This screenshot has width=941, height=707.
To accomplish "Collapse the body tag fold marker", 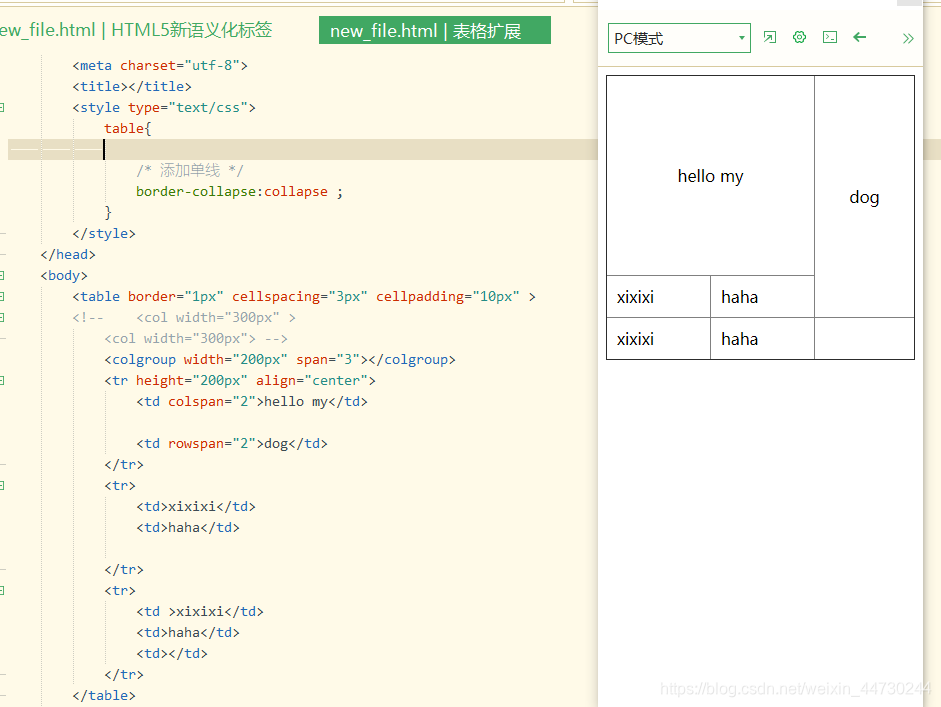I will coord(2,275).
